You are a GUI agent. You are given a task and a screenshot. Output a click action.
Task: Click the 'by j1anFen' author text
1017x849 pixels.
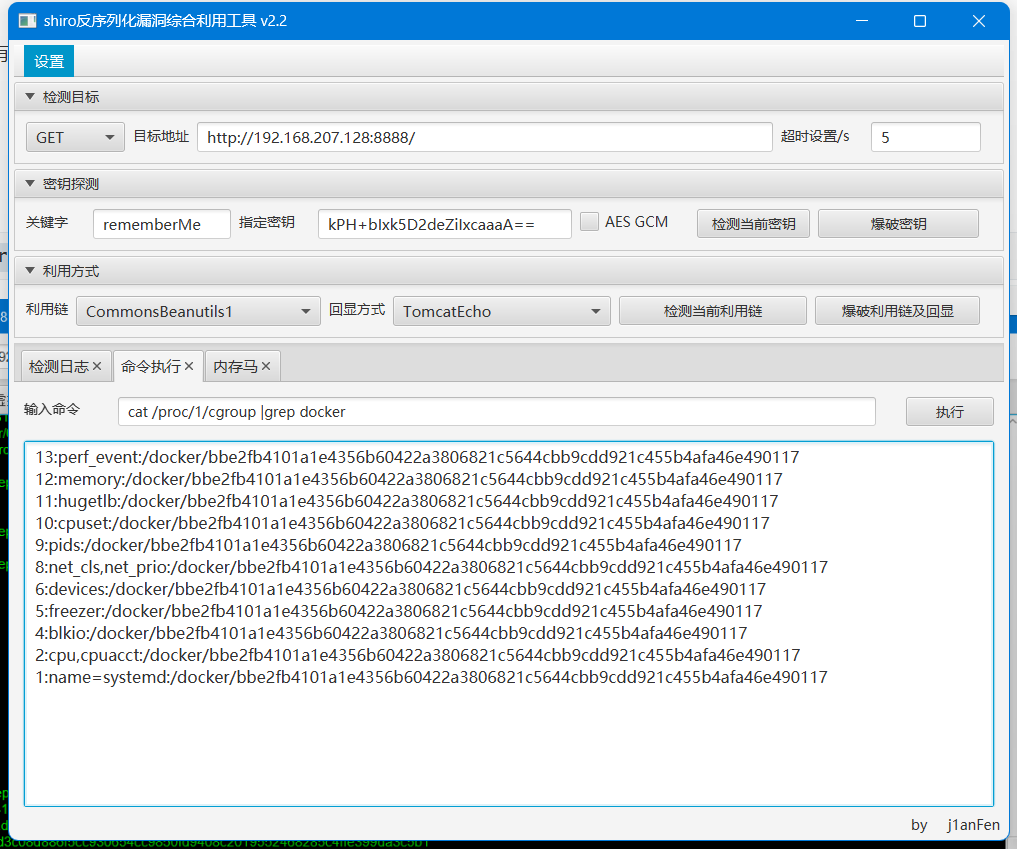tap(955, 825)
